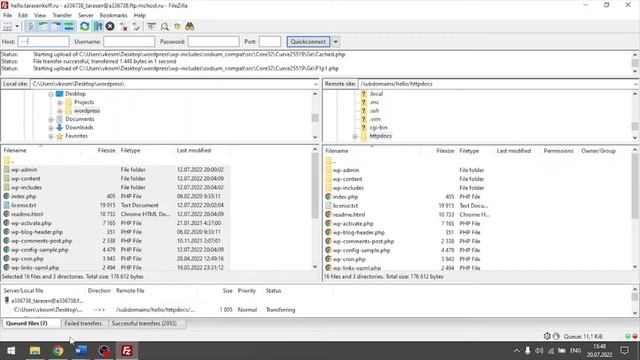Focus the Username input field
Viewport: 640px width, 360px height.
(x=129, y=42)
